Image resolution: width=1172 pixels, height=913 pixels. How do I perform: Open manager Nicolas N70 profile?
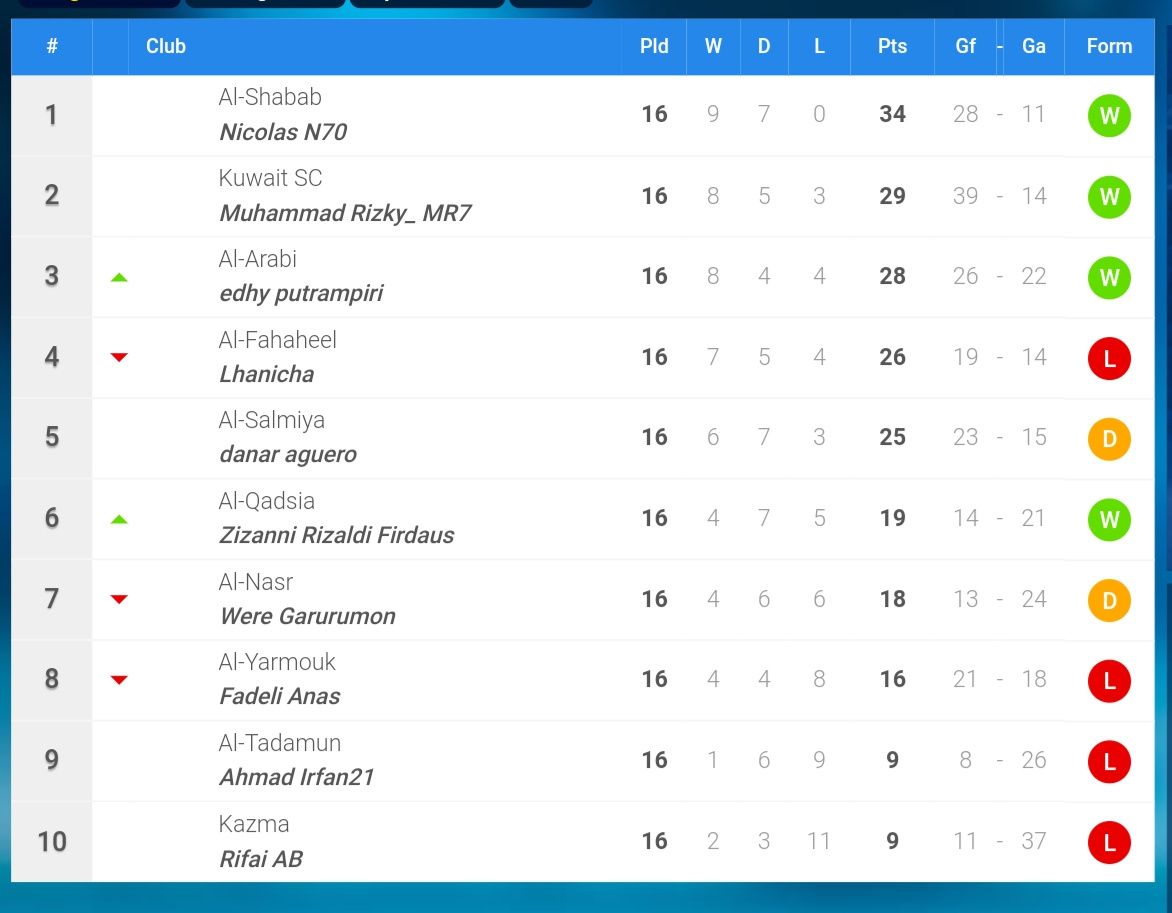(x=283, y=132)
